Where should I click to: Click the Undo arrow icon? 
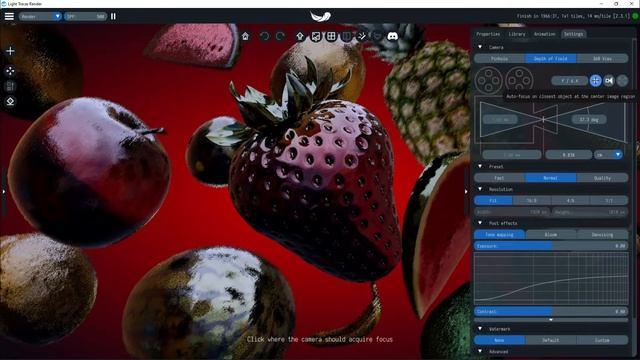(x=264, y=36)
